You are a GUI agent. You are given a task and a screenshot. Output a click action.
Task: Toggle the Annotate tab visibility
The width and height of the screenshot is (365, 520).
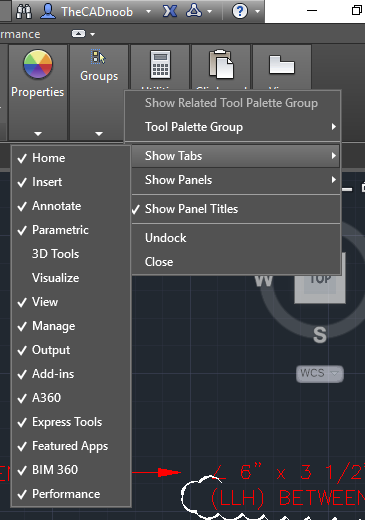(x=71, y=206)
